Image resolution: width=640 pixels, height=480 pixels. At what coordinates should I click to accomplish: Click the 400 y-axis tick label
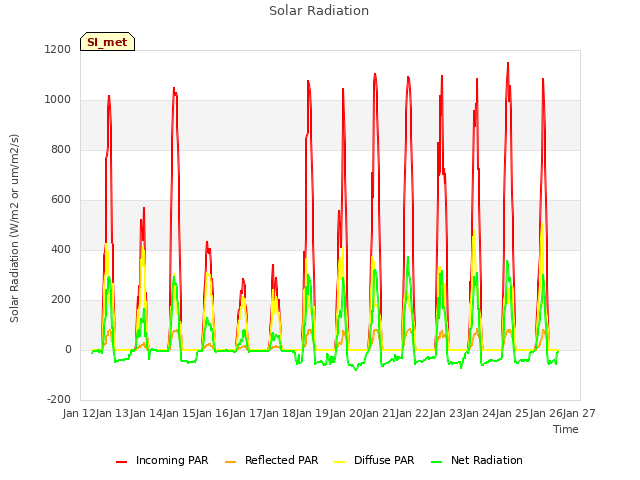coord(61,249)
